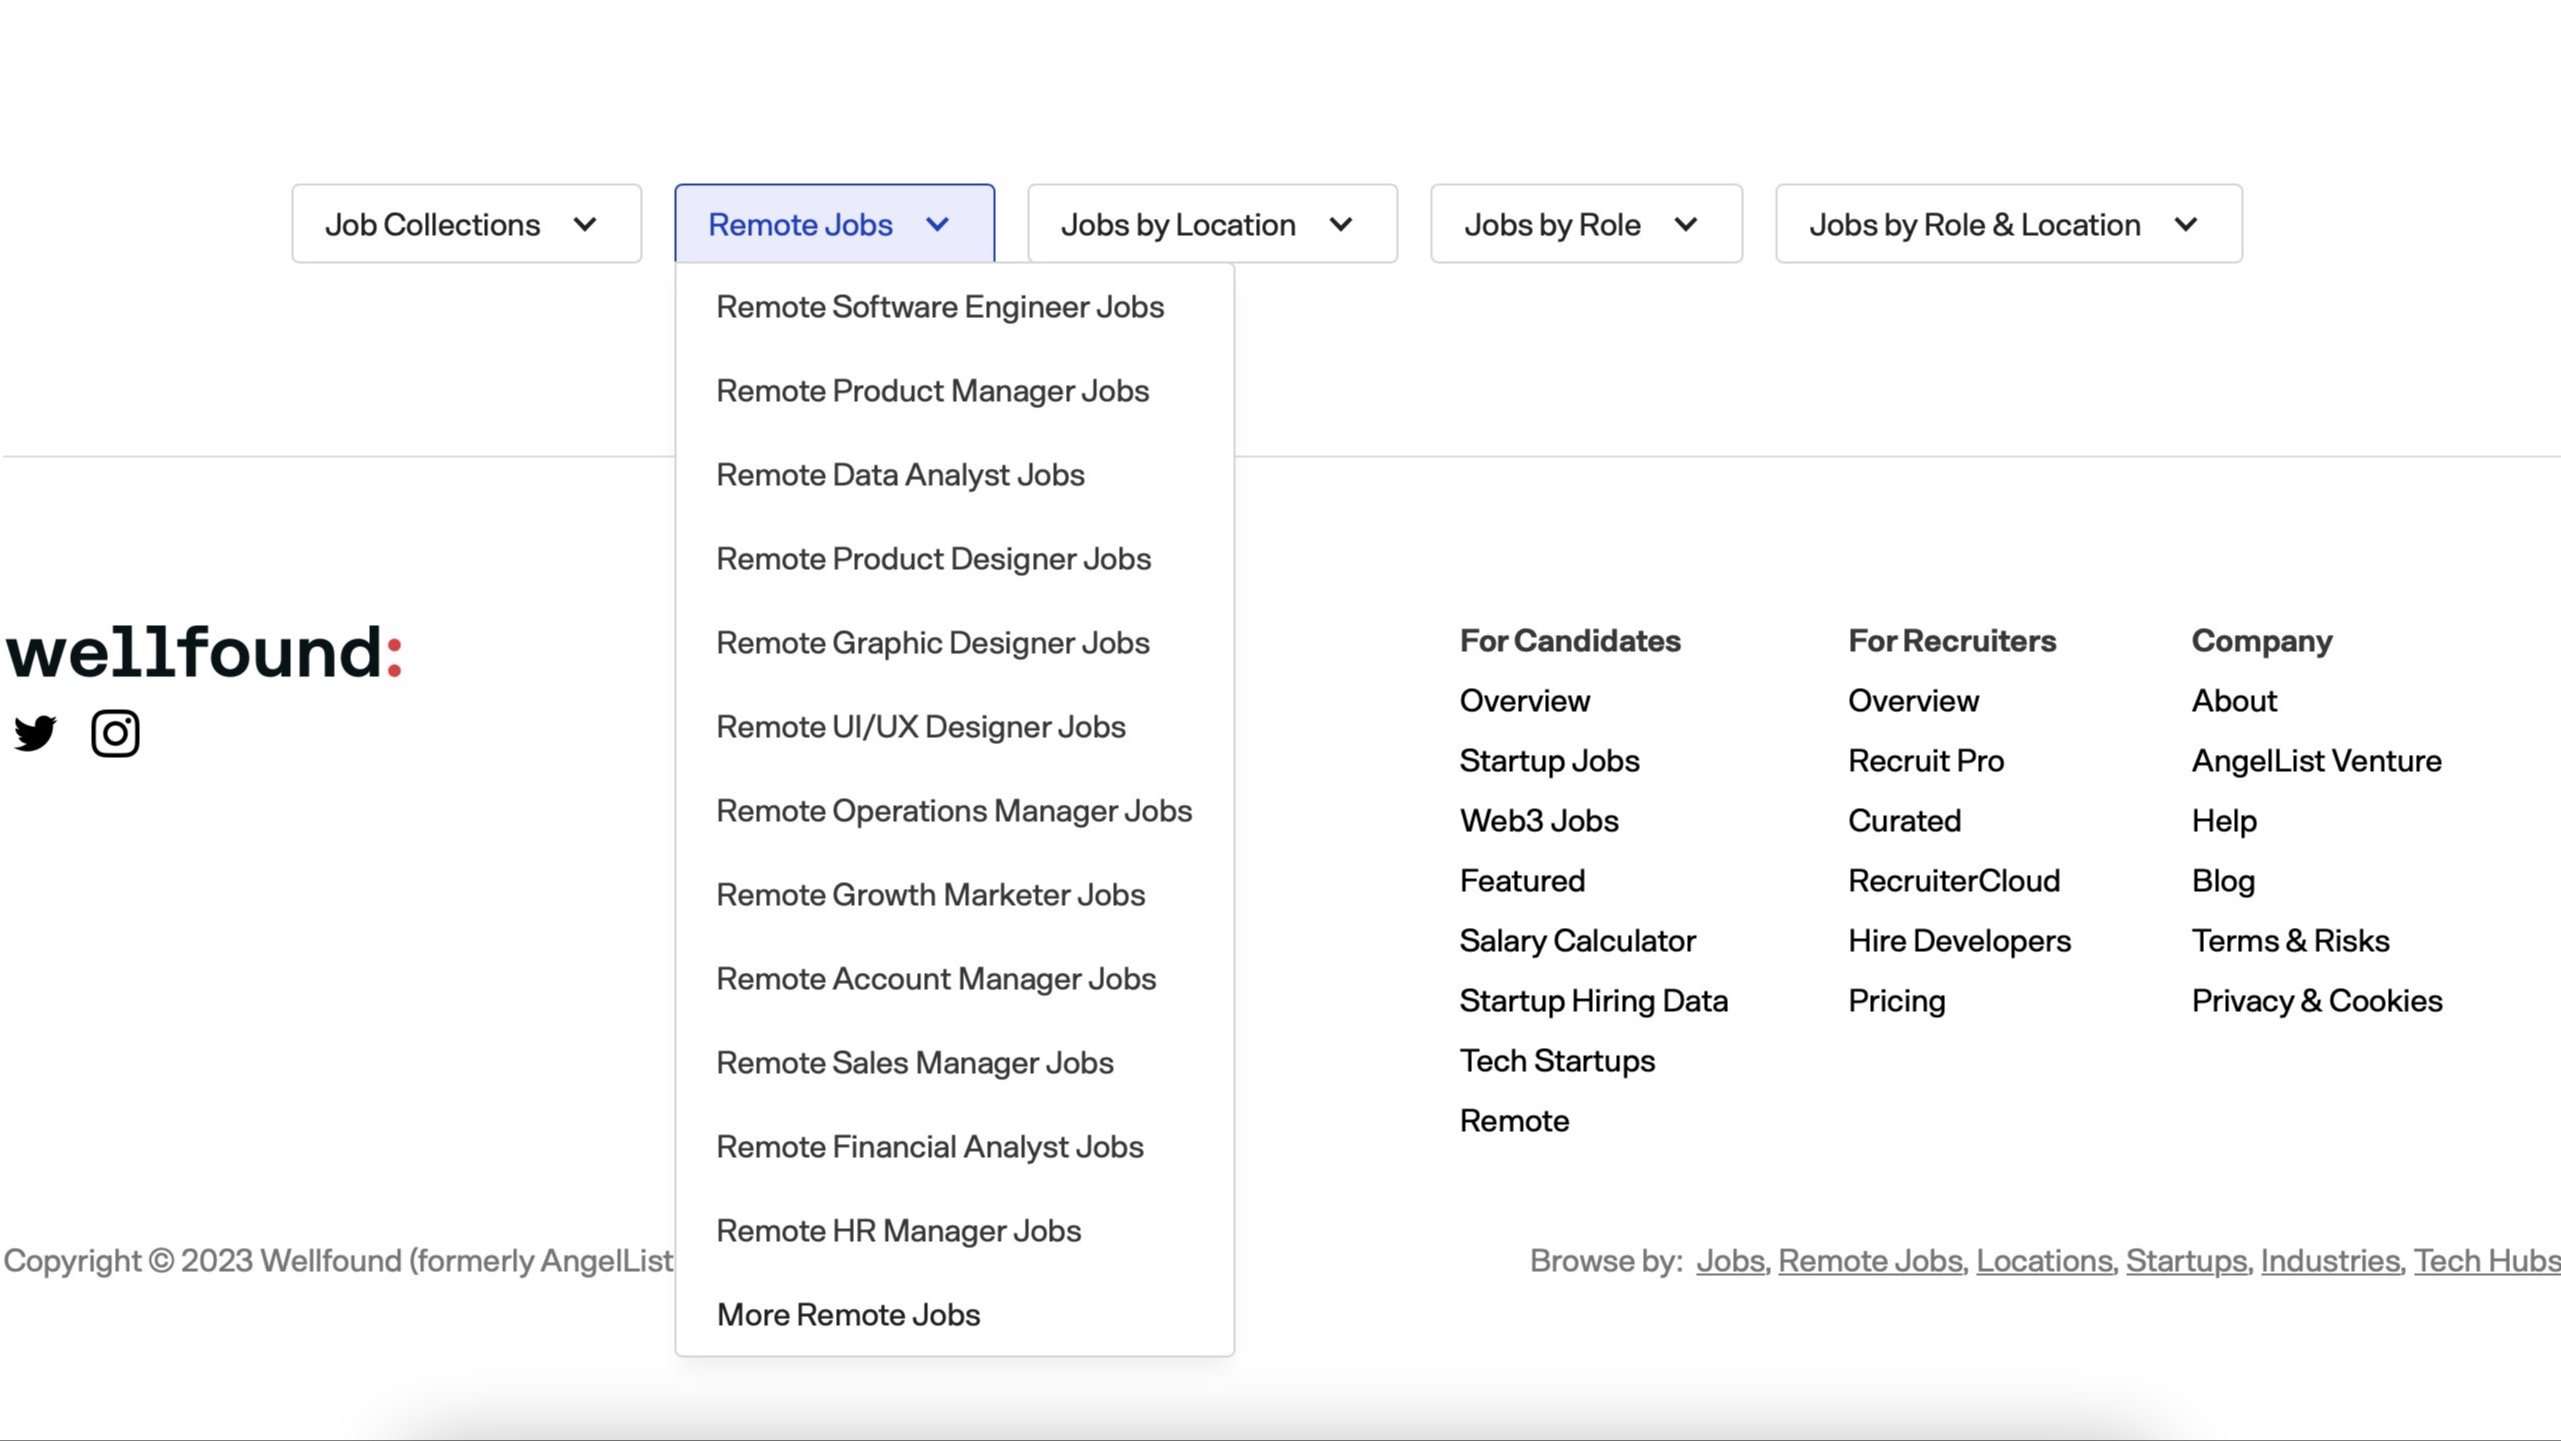Open More Remote Jobs entry
The image size is (2561, 1441).
click(x=848, y=1315)
